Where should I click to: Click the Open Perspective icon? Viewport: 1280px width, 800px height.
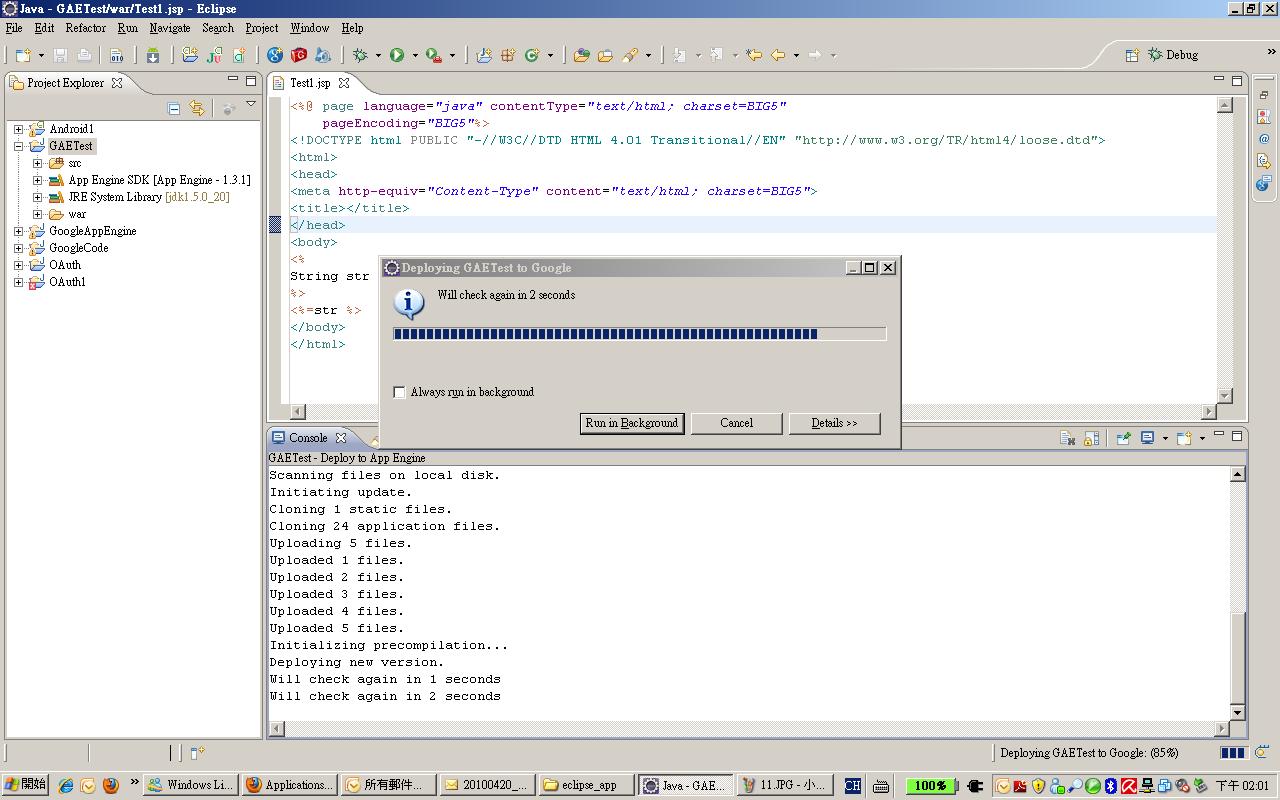(1132, 55)
